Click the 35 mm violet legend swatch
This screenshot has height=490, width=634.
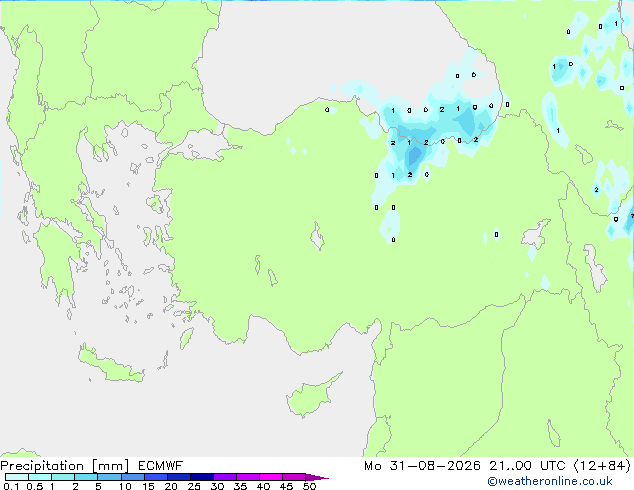(248, 477)
